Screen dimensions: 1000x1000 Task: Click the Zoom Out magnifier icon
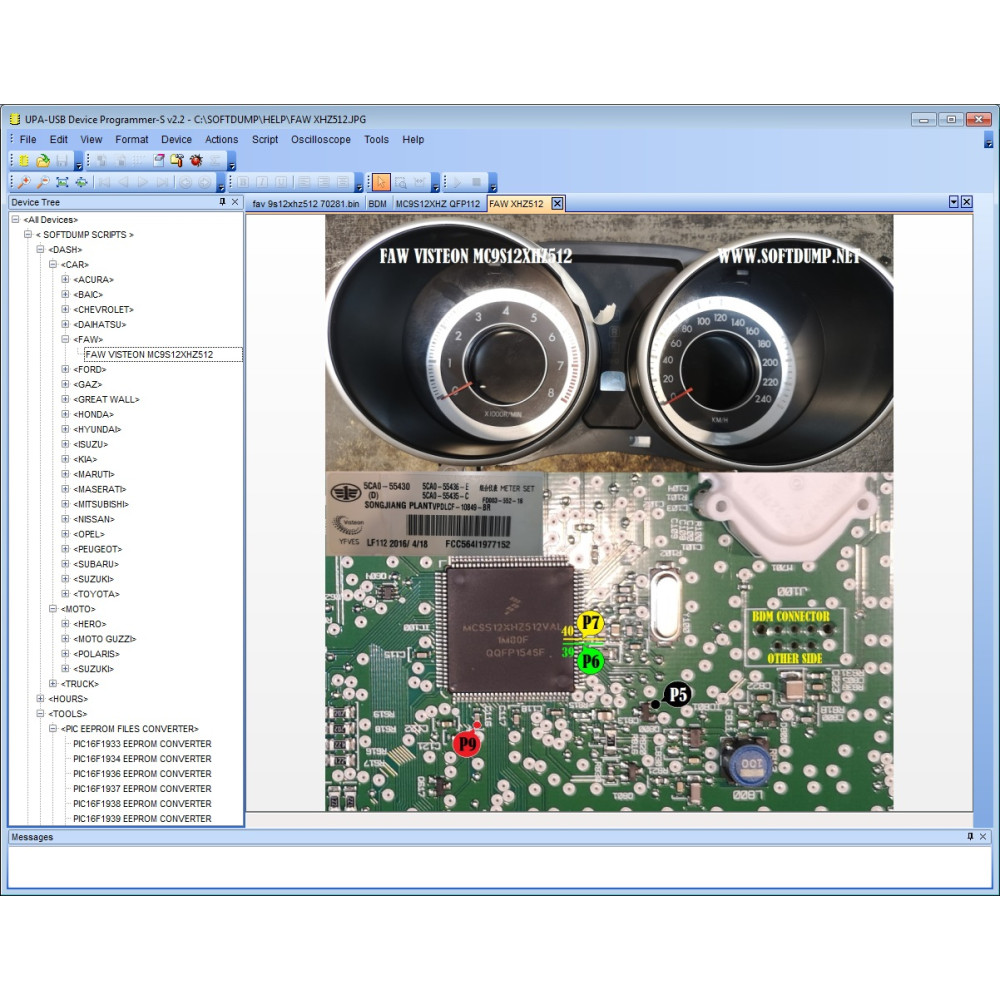(x=43, y=182)
